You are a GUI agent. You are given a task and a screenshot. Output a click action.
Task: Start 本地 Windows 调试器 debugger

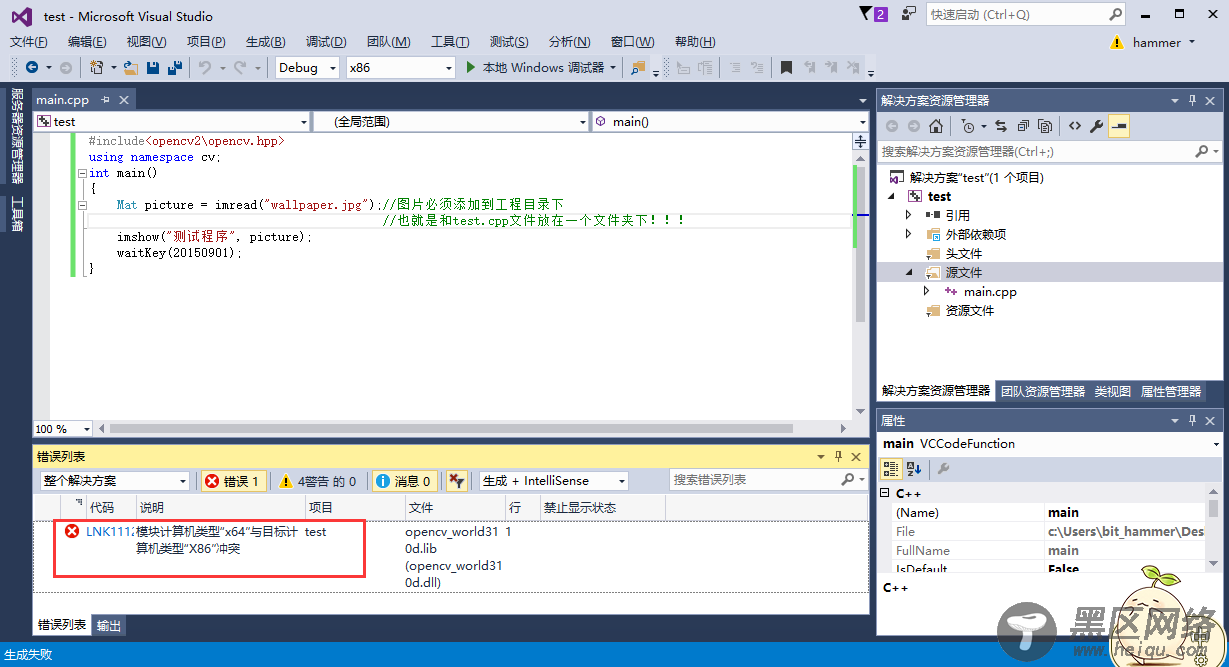pos(542,67)
